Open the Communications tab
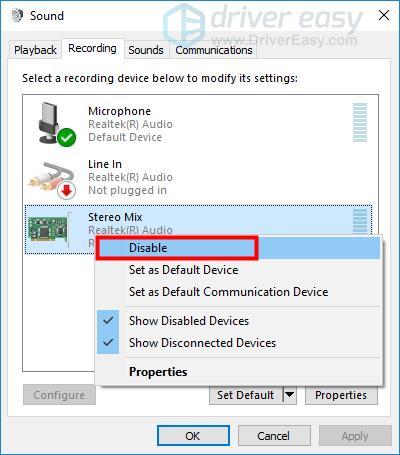400x455 pixels. (214, 50)
